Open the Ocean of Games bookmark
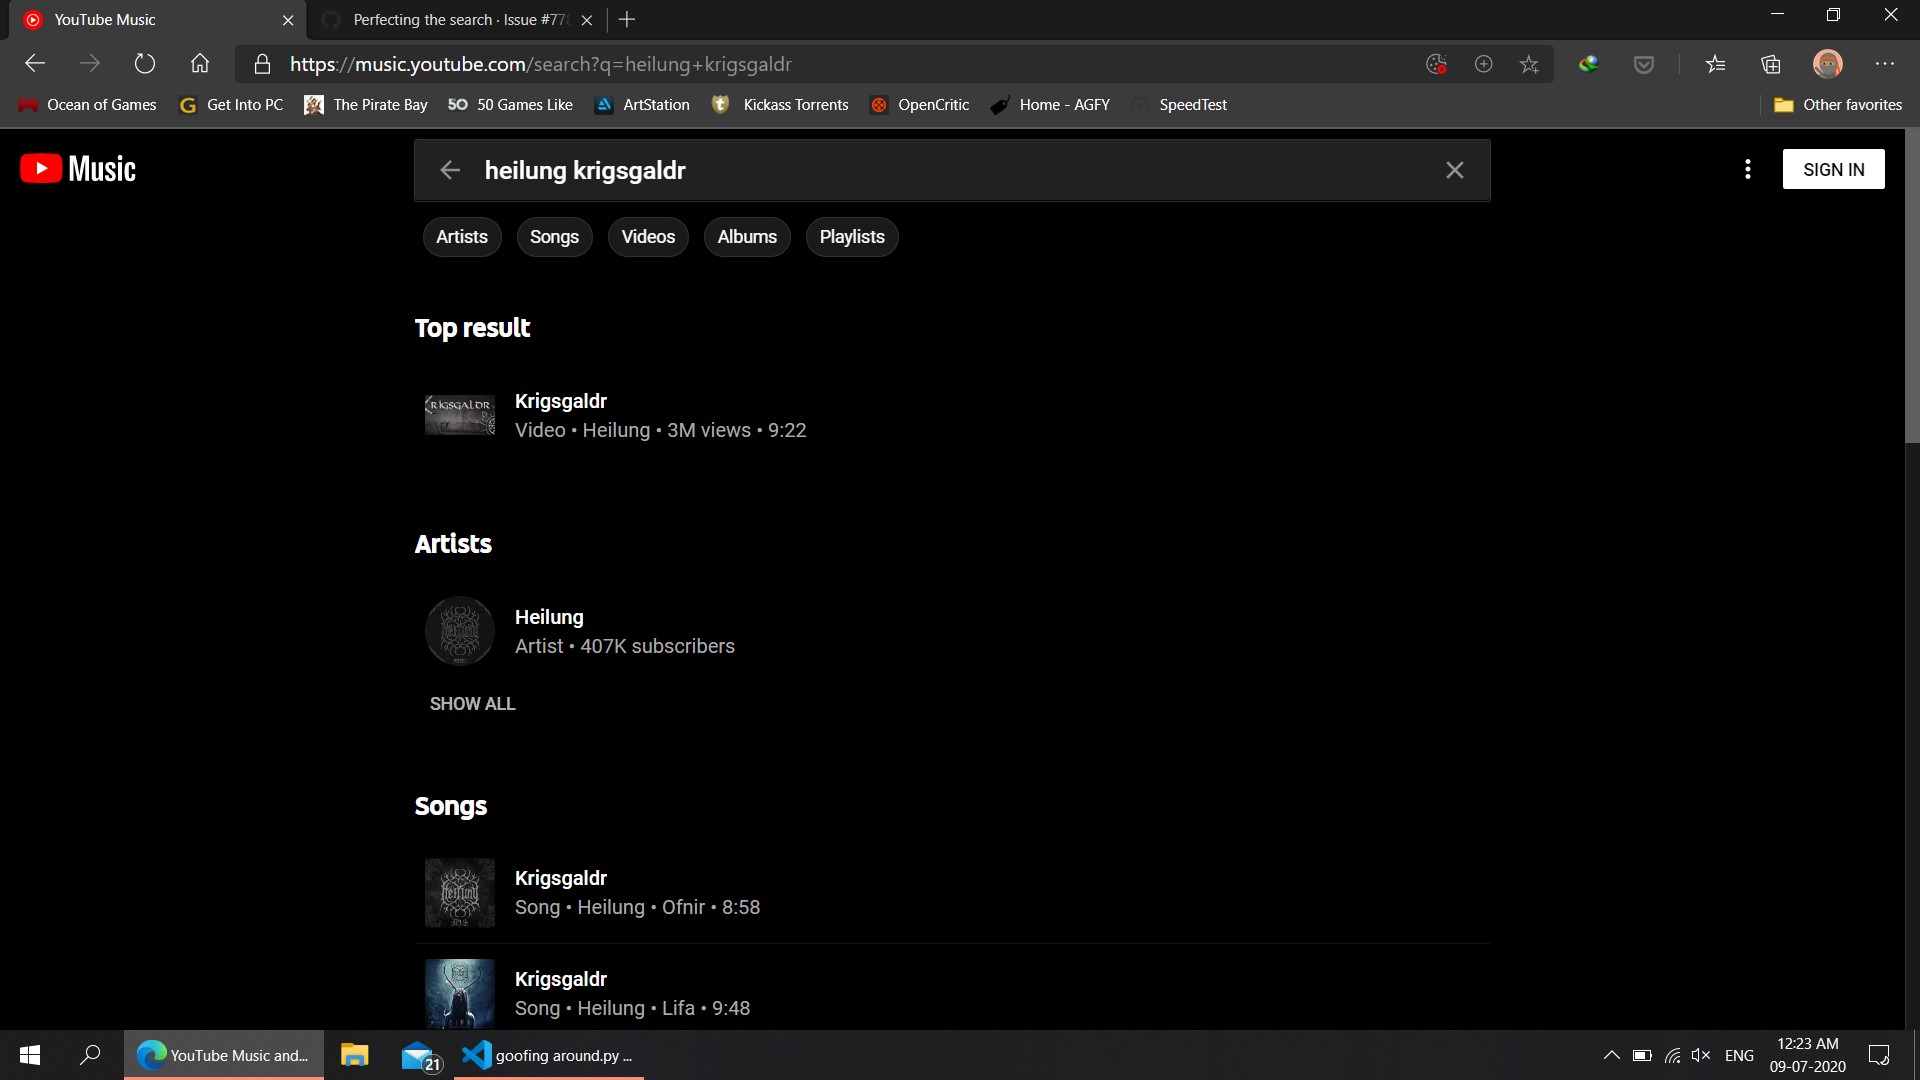This screenshot has width=1920, height=1080. pyautogui.click(x=88, y=105)
